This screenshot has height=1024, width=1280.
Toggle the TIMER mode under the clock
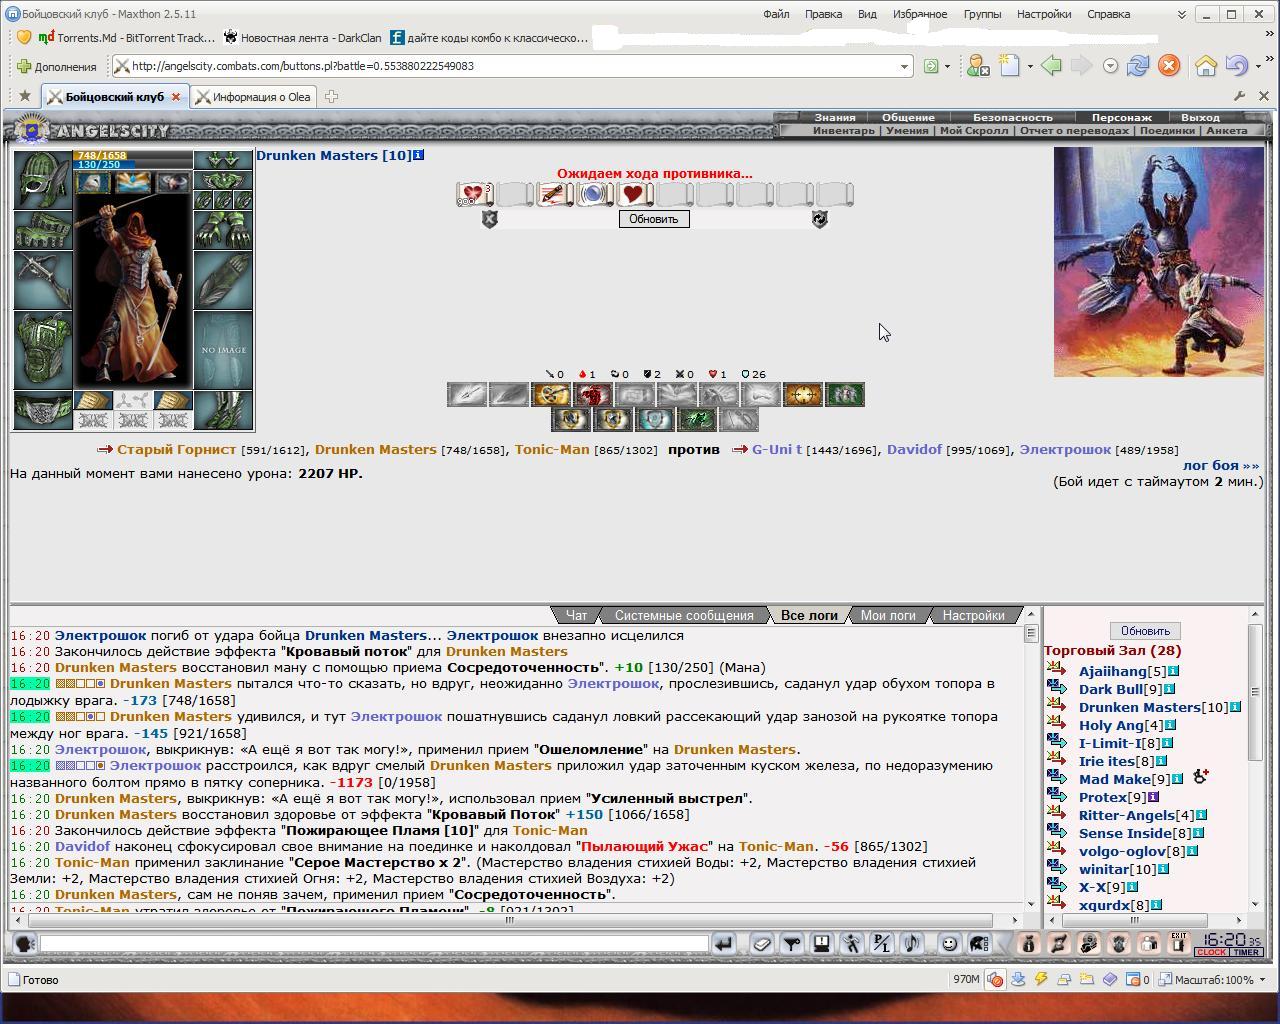(x=1246, y=952)
